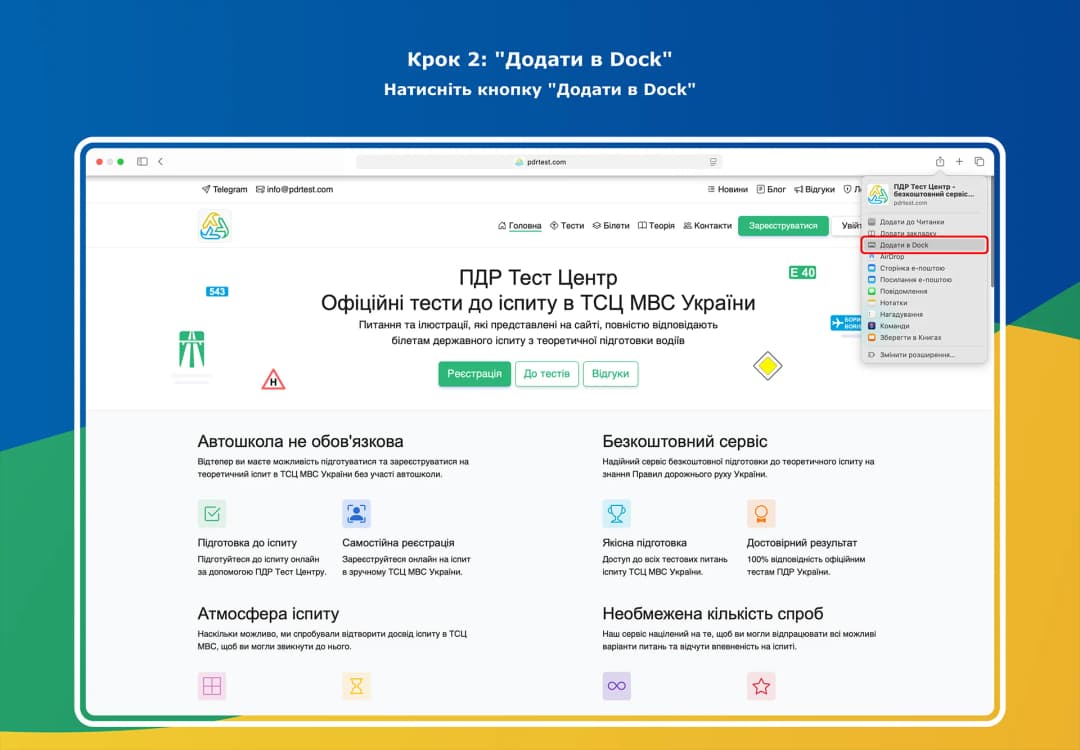The height and width of the screenshot is (750, 1080).
Task: Open the 'Відгуки' top bar link
Action: click(814, 189)
